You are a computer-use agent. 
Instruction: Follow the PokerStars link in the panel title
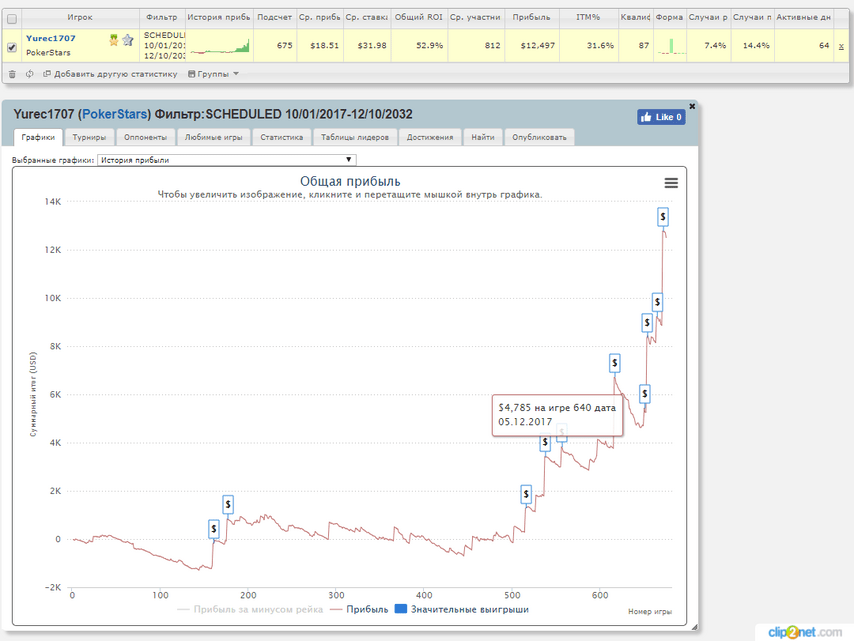115,114
